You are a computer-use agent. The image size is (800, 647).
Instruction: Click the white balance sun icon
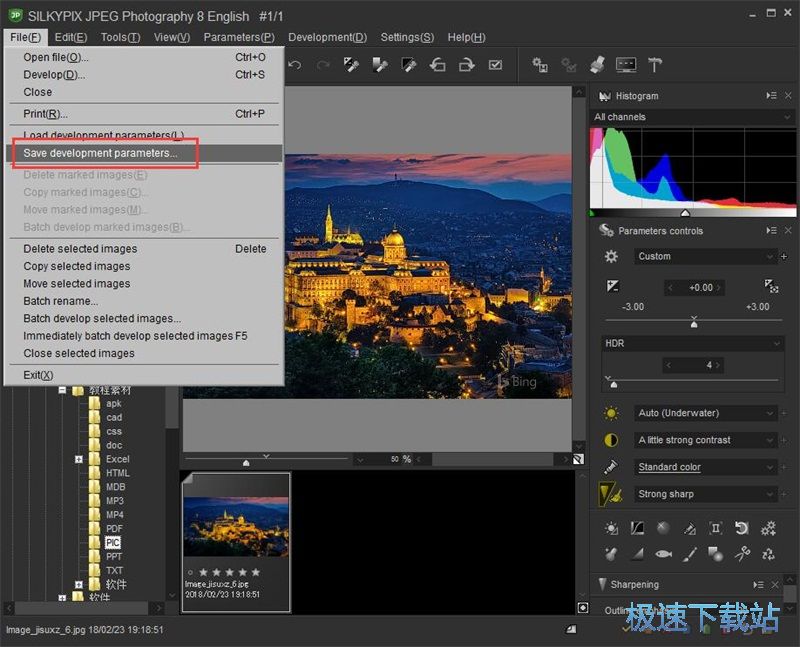click(x=611, y=414)
